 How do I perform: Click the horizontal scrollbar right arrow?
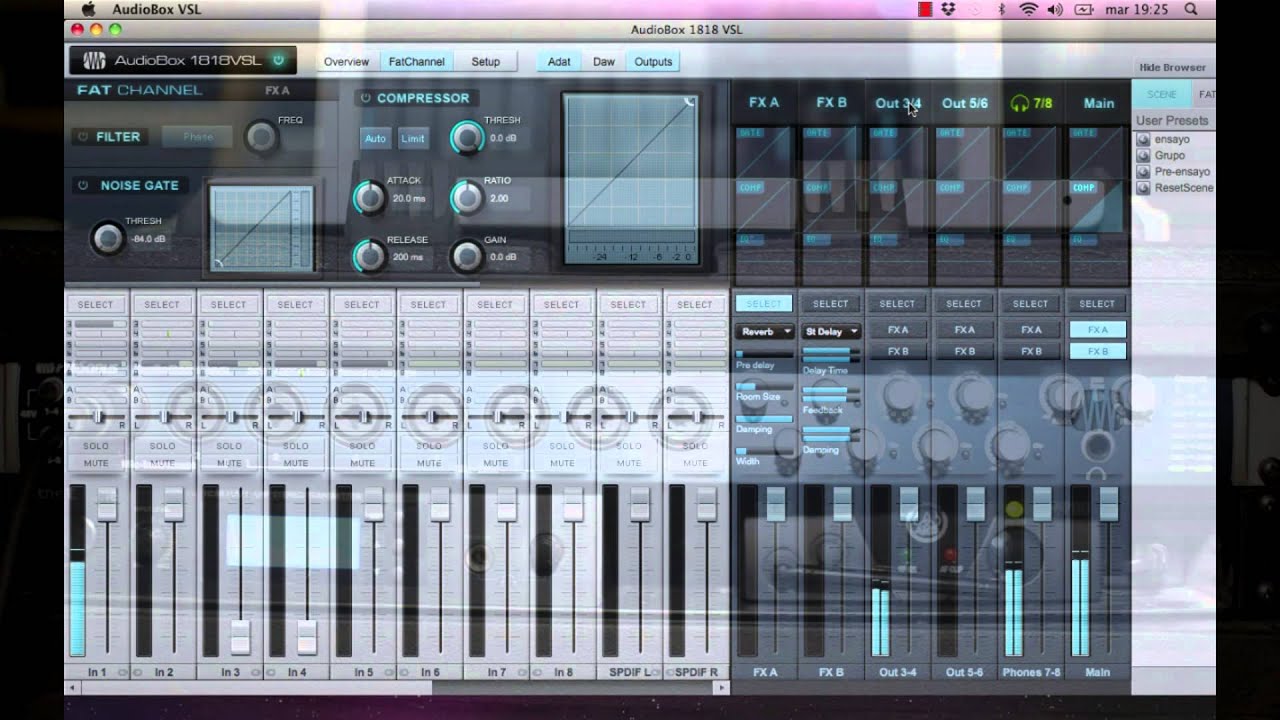click(x=722, y=688)
